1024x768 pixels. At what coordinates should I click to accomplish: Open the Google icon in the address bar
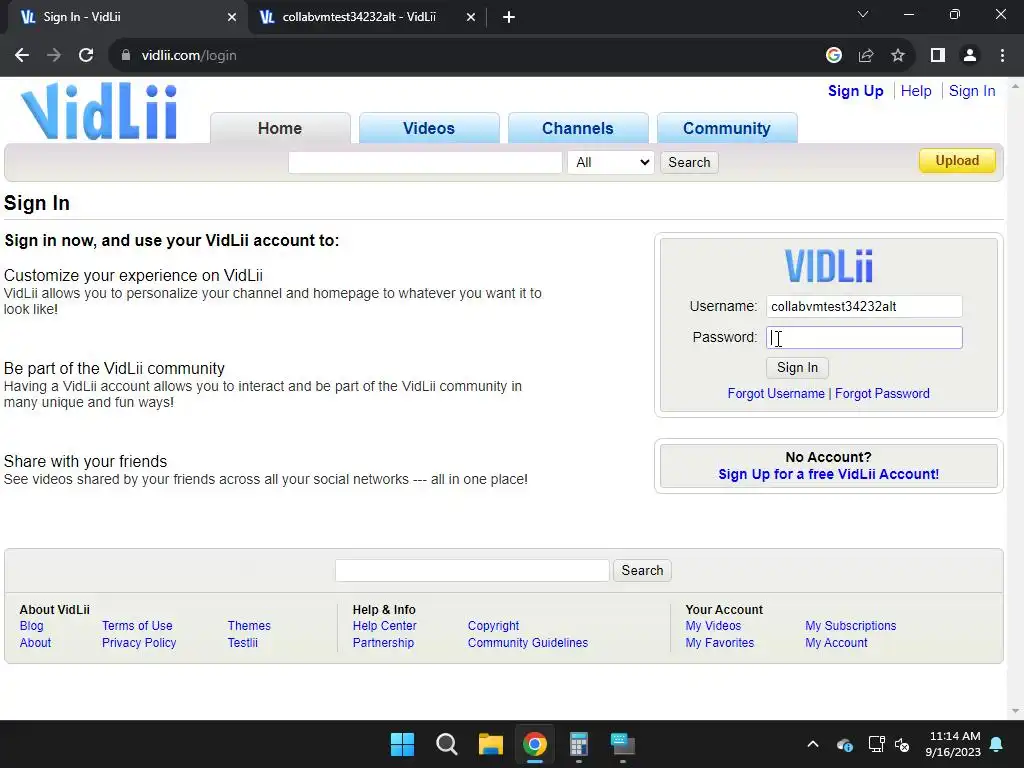833,56
